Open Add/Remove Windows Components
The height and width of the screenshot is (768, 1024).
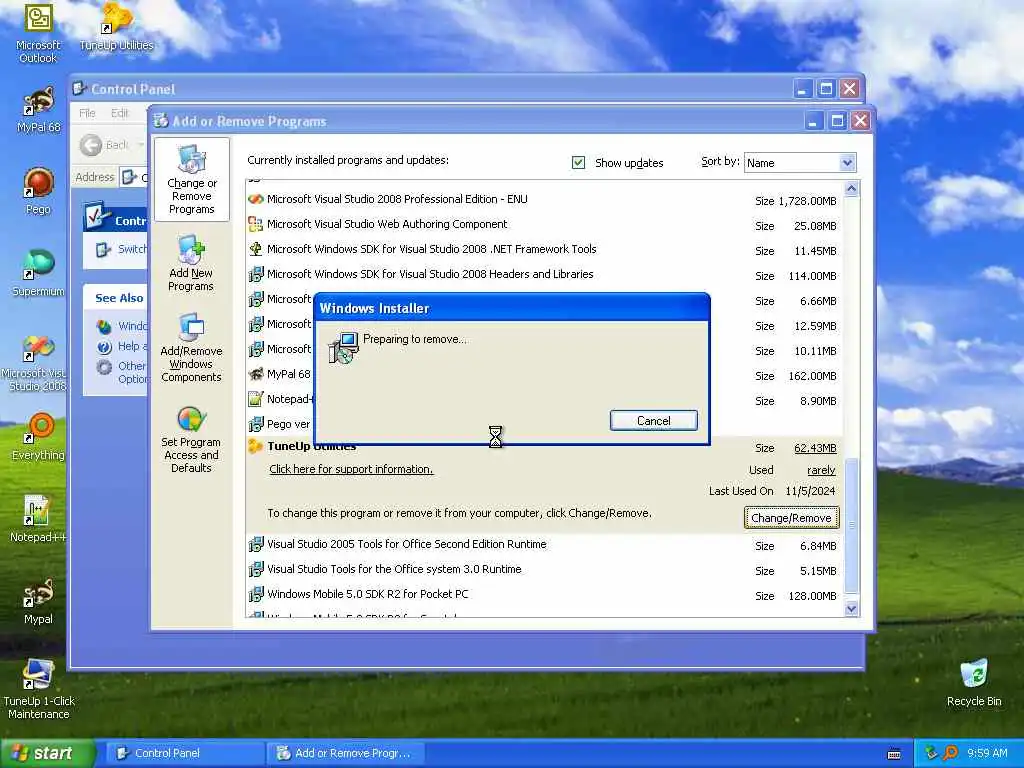pyautogui.click(x=191, y=347)
